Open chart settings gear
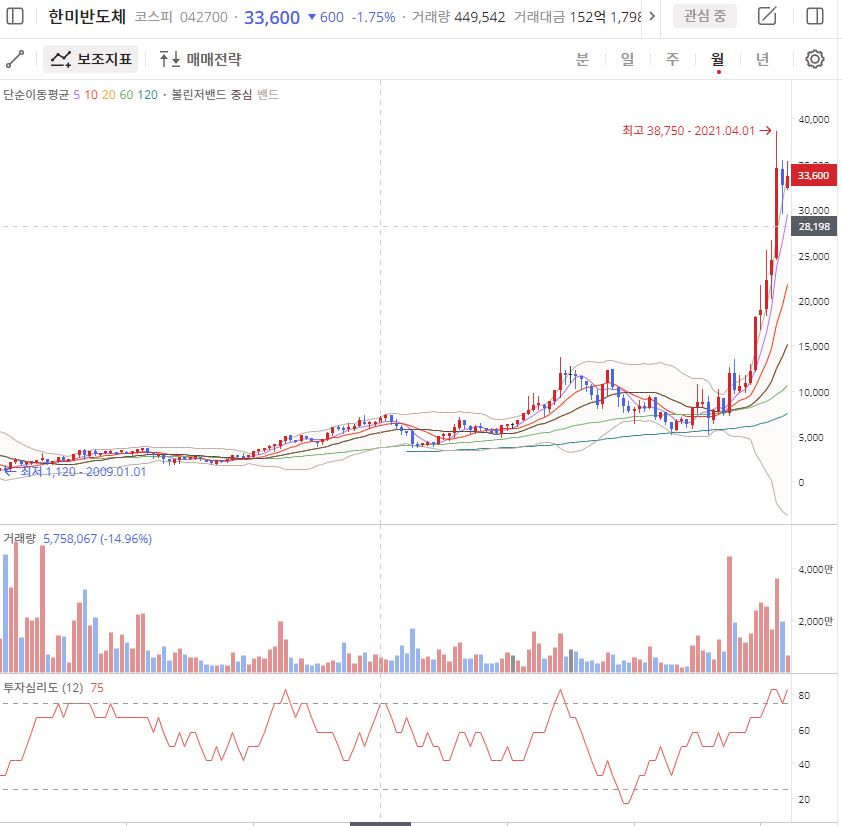842x826 pixels. pyautogui.click(x=815, y=59)
